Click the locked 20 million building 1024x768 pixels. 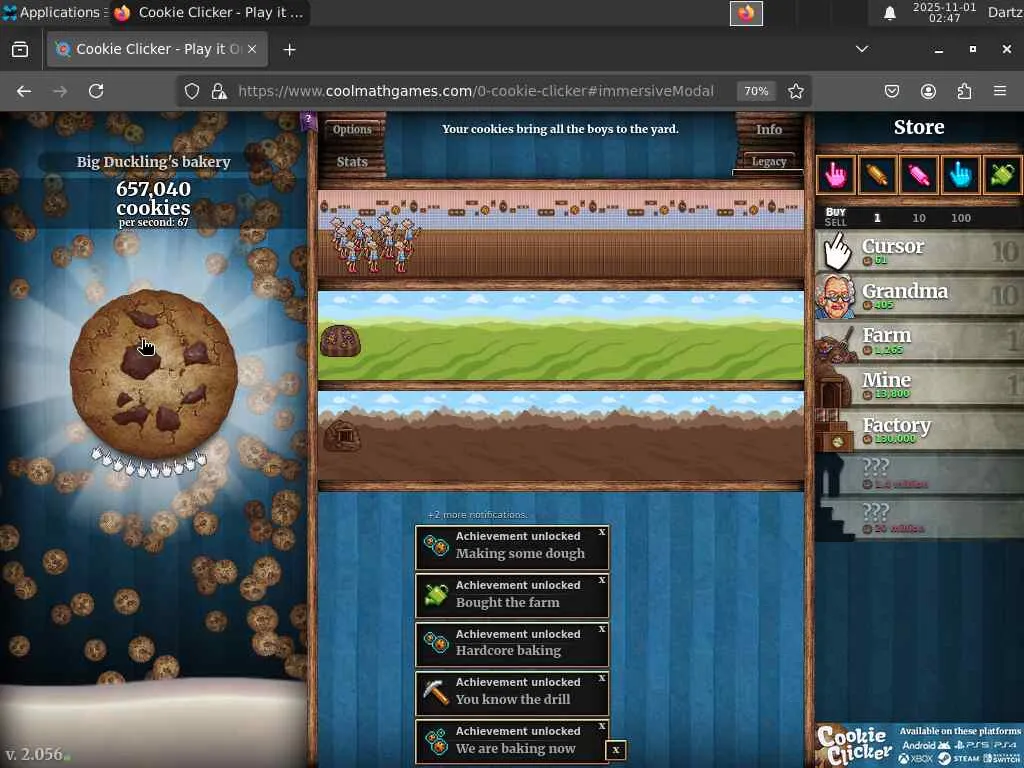tap(920, 519)
